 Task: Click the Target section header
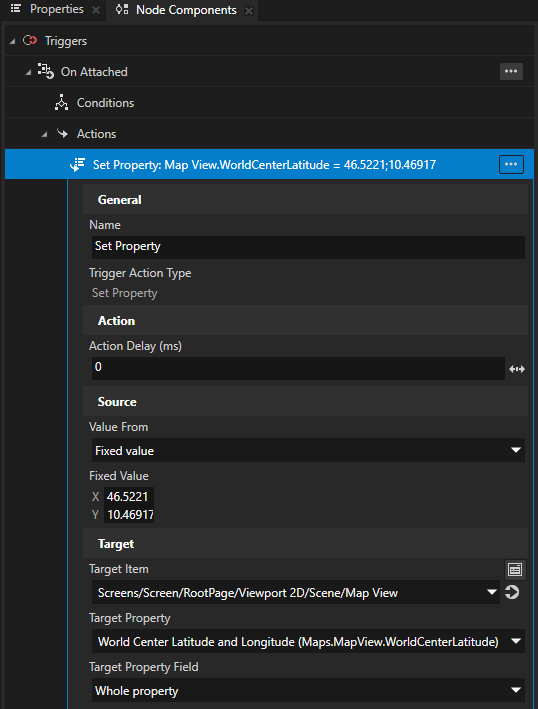[x=305, y=544]
